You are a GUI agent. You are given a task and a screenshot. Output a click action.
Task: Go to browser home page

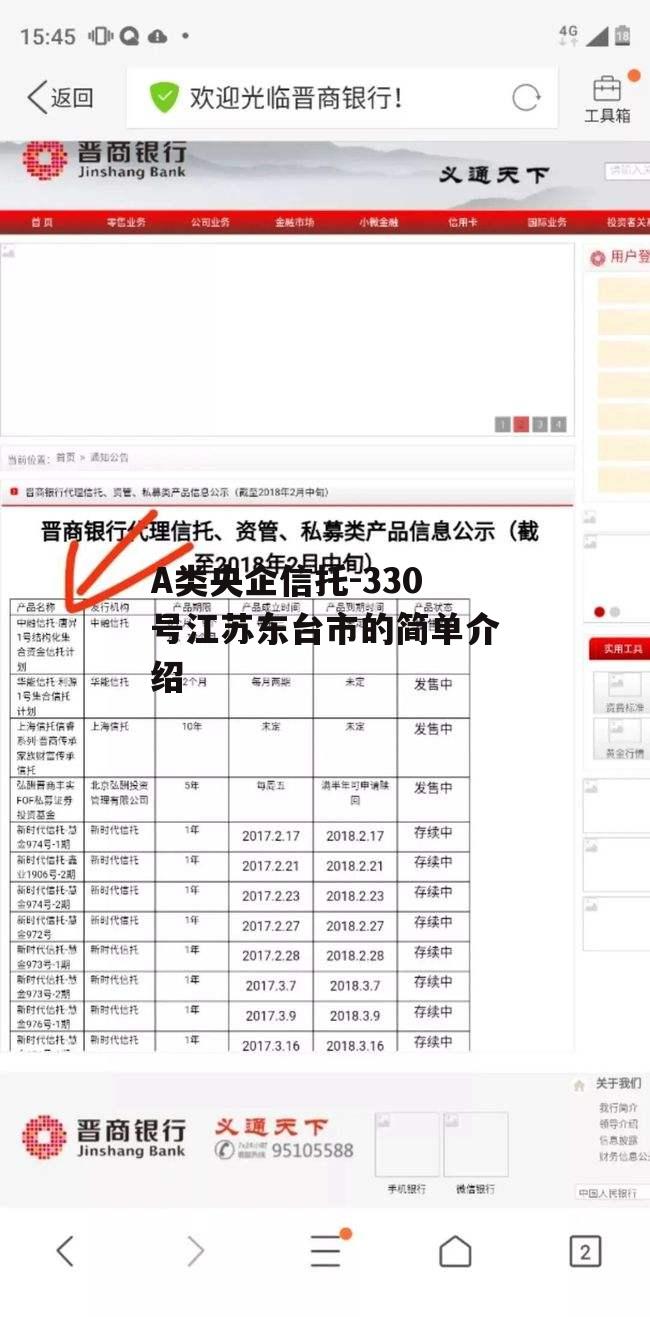(455, 1250)
